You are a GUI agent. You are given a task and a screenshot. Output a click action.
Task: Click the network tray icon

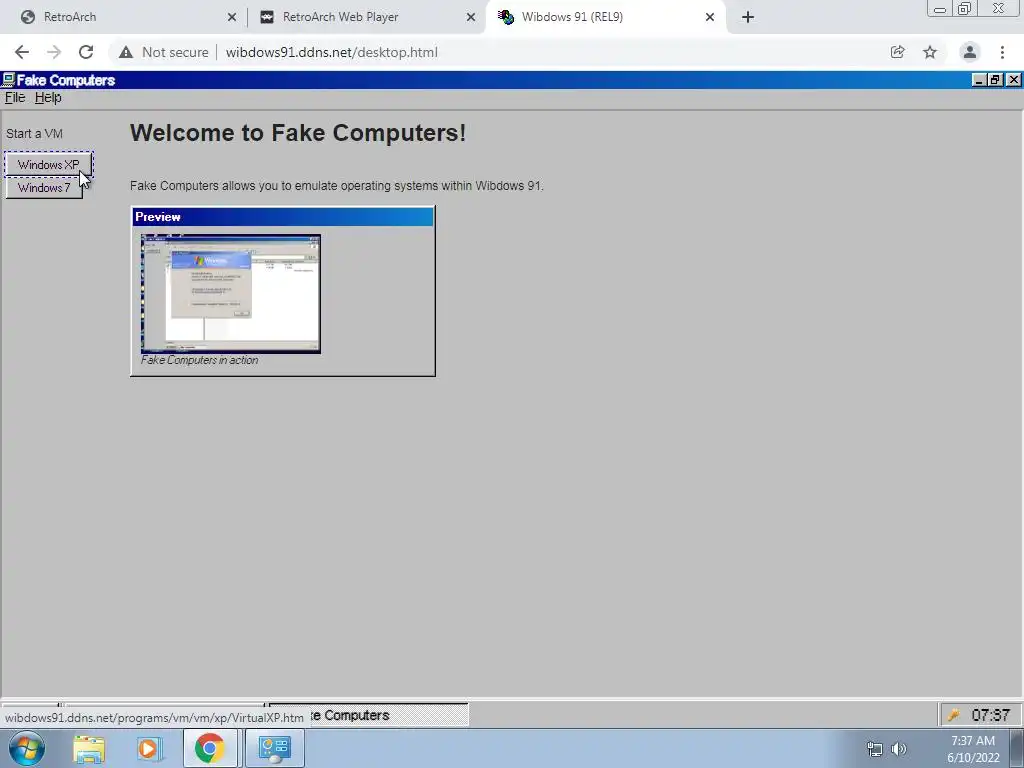point(874,749)
